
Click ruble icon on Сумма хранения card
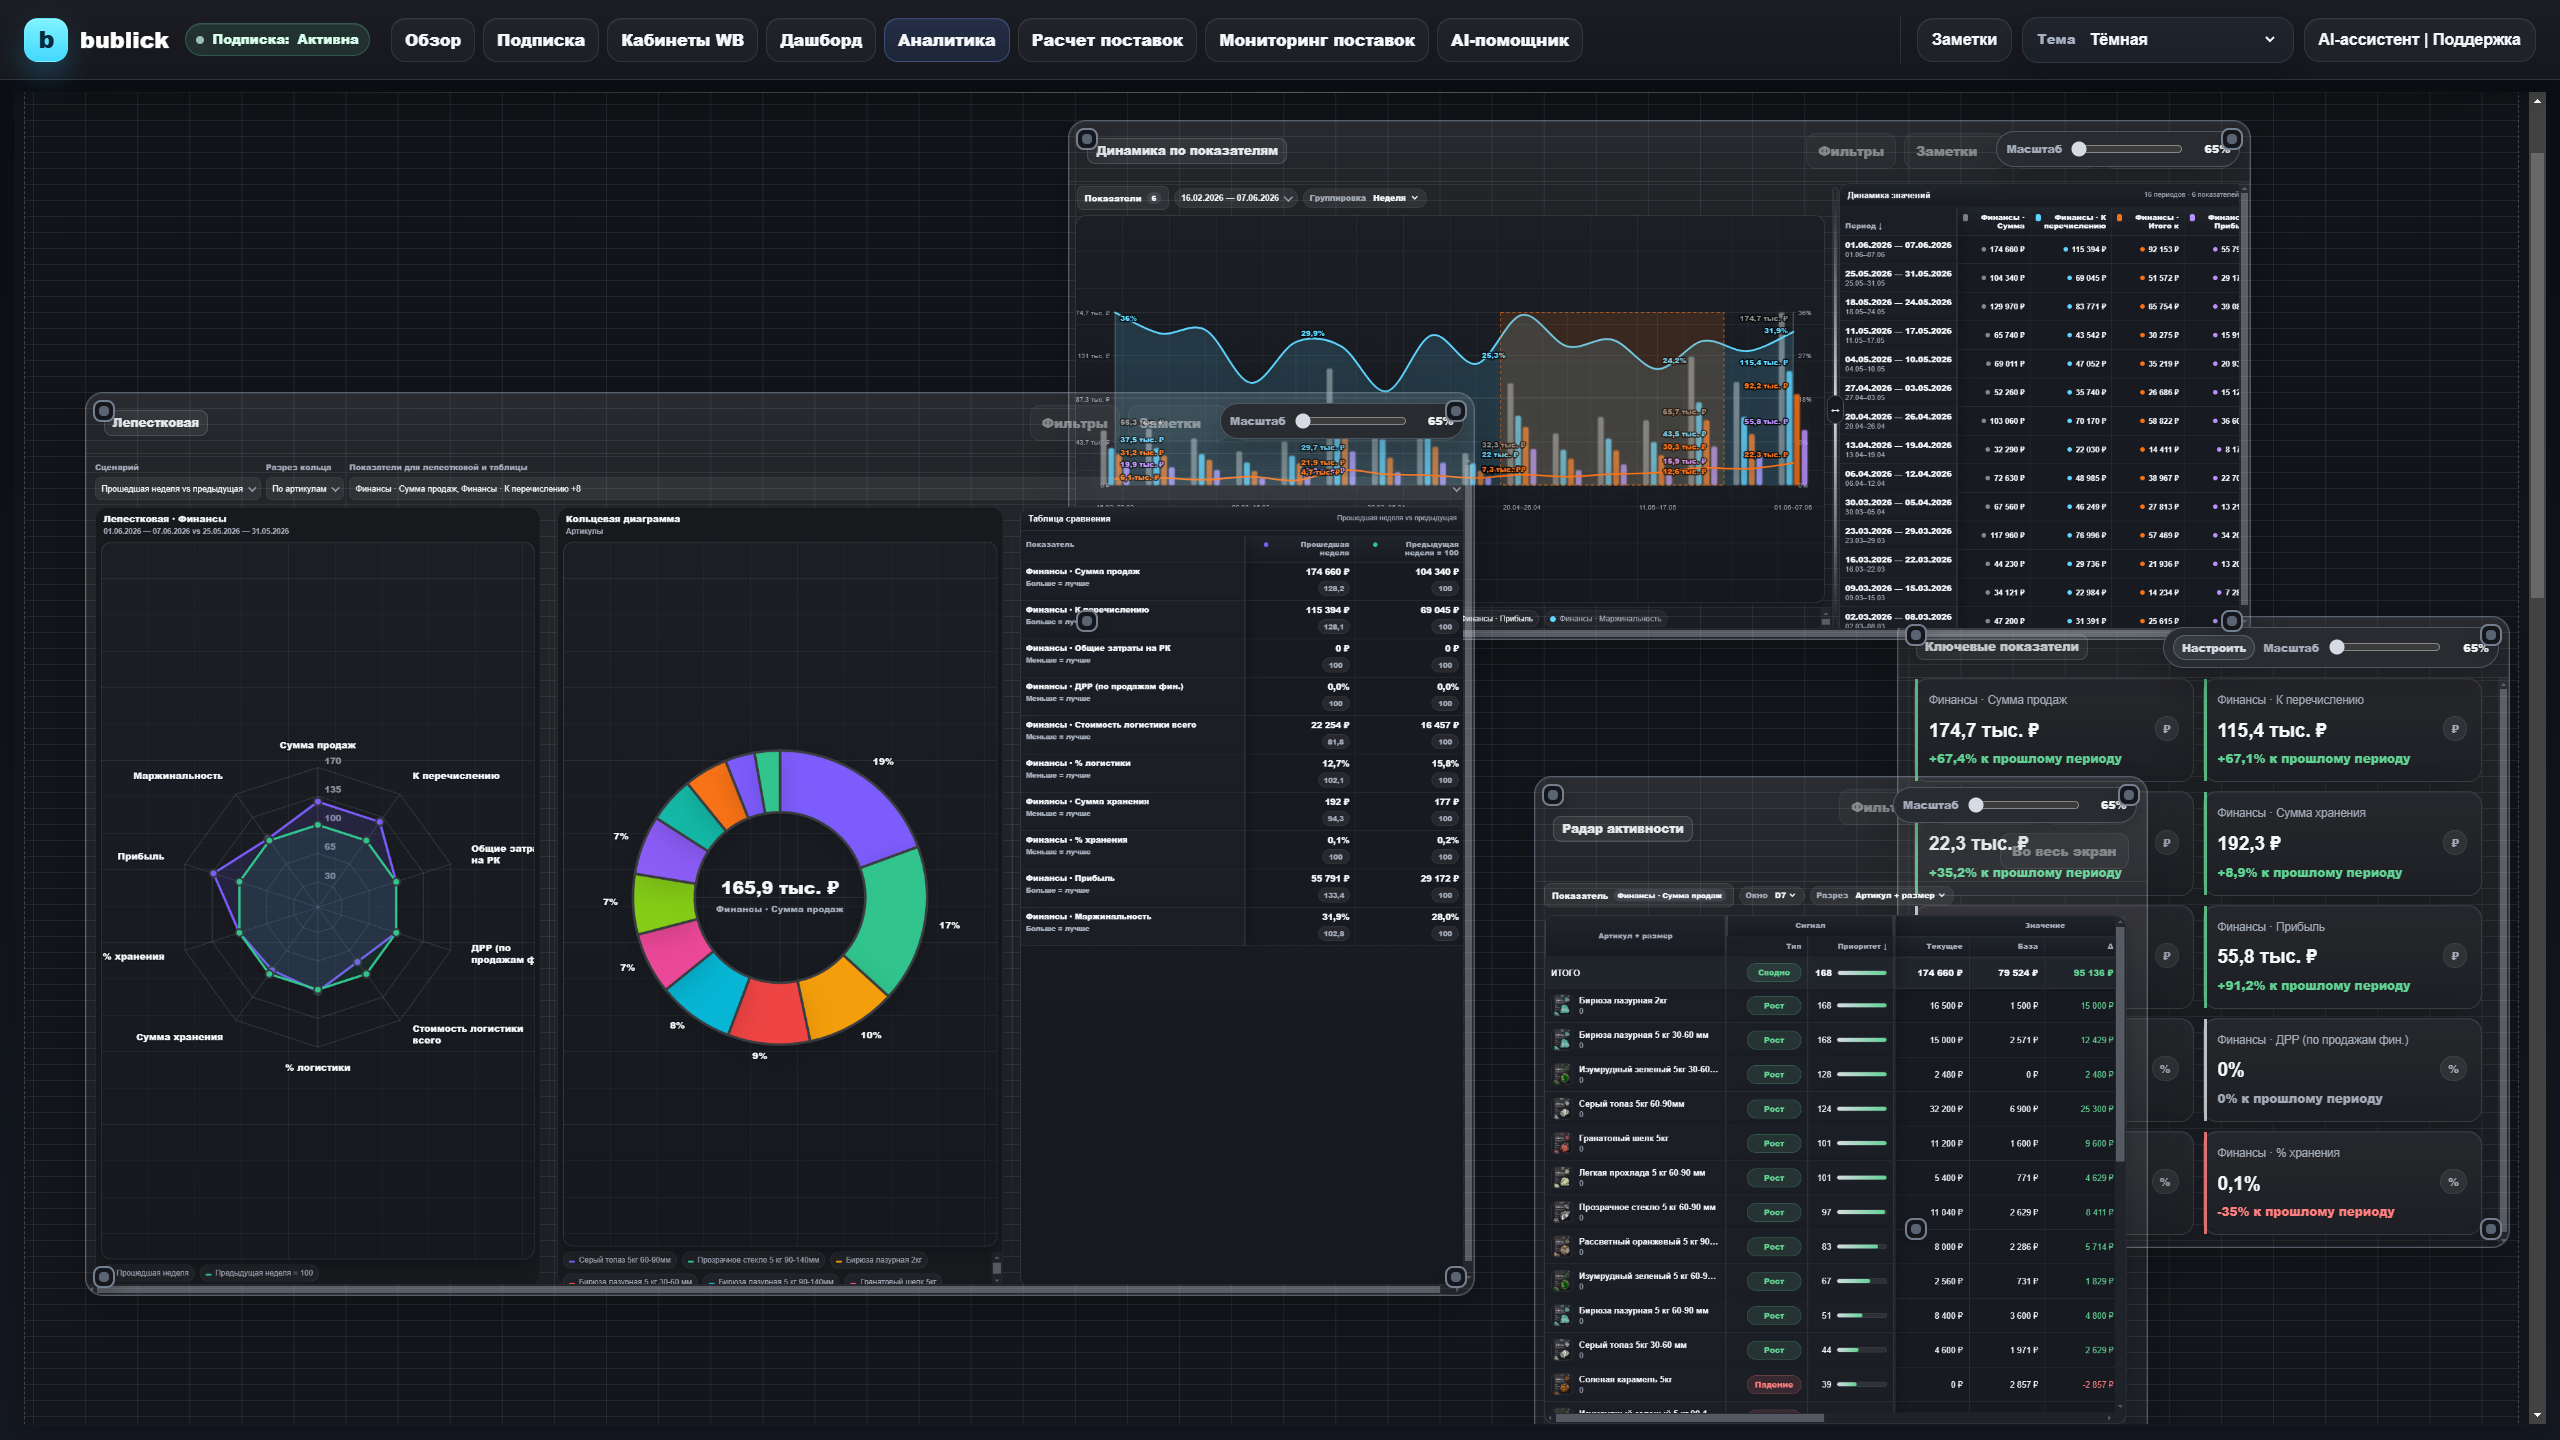pyautogui.click(x=2454, y=843)
